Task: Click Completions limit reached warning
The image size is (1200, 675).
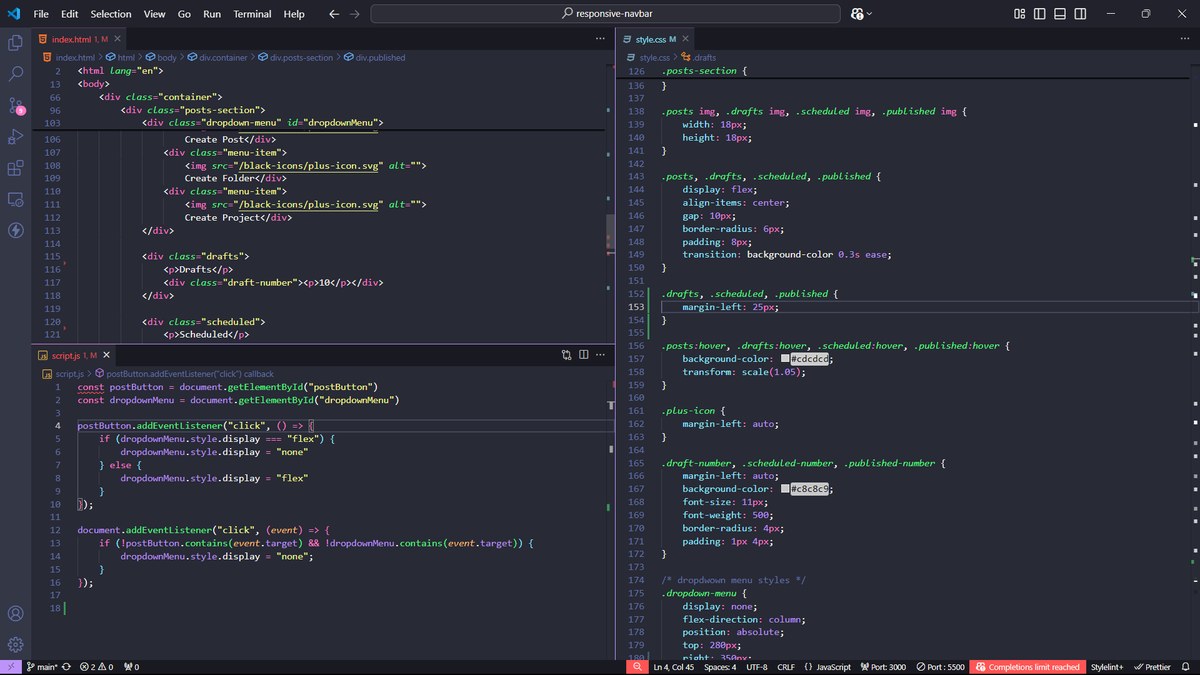Action: pos(1027,667)
